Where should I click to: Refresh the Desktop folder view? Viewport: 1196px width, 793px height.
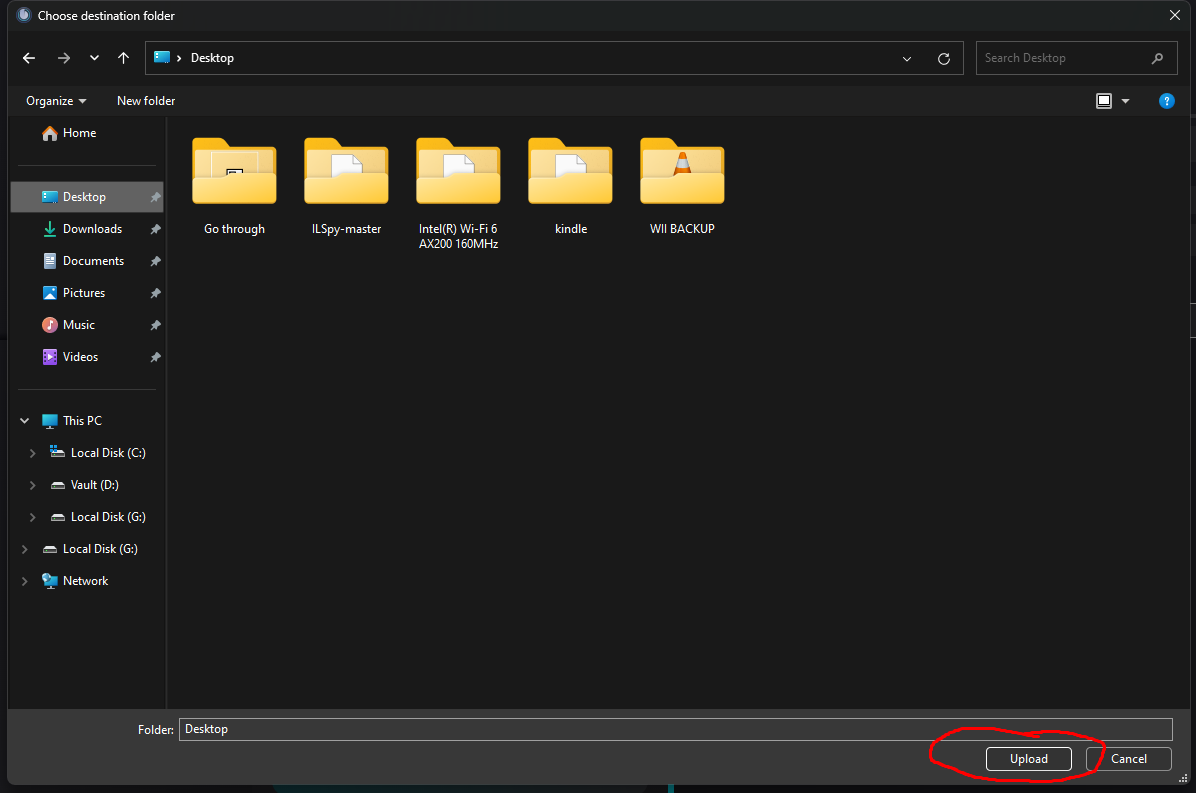pyautogui.click(x=943, y=59)
